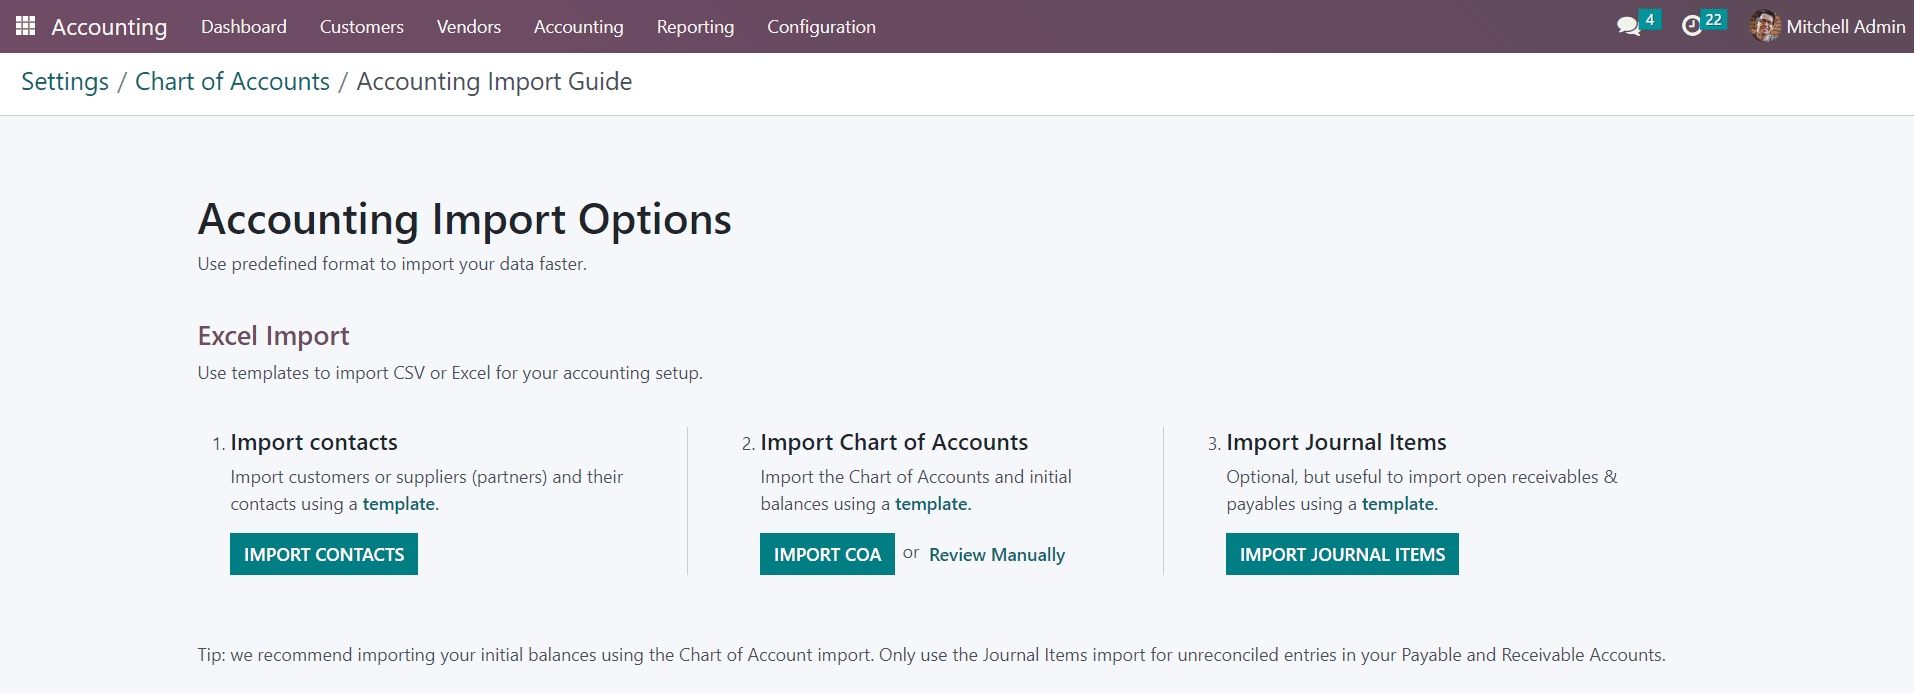
Task: Click the Import Contacts button
Action: 324,554
